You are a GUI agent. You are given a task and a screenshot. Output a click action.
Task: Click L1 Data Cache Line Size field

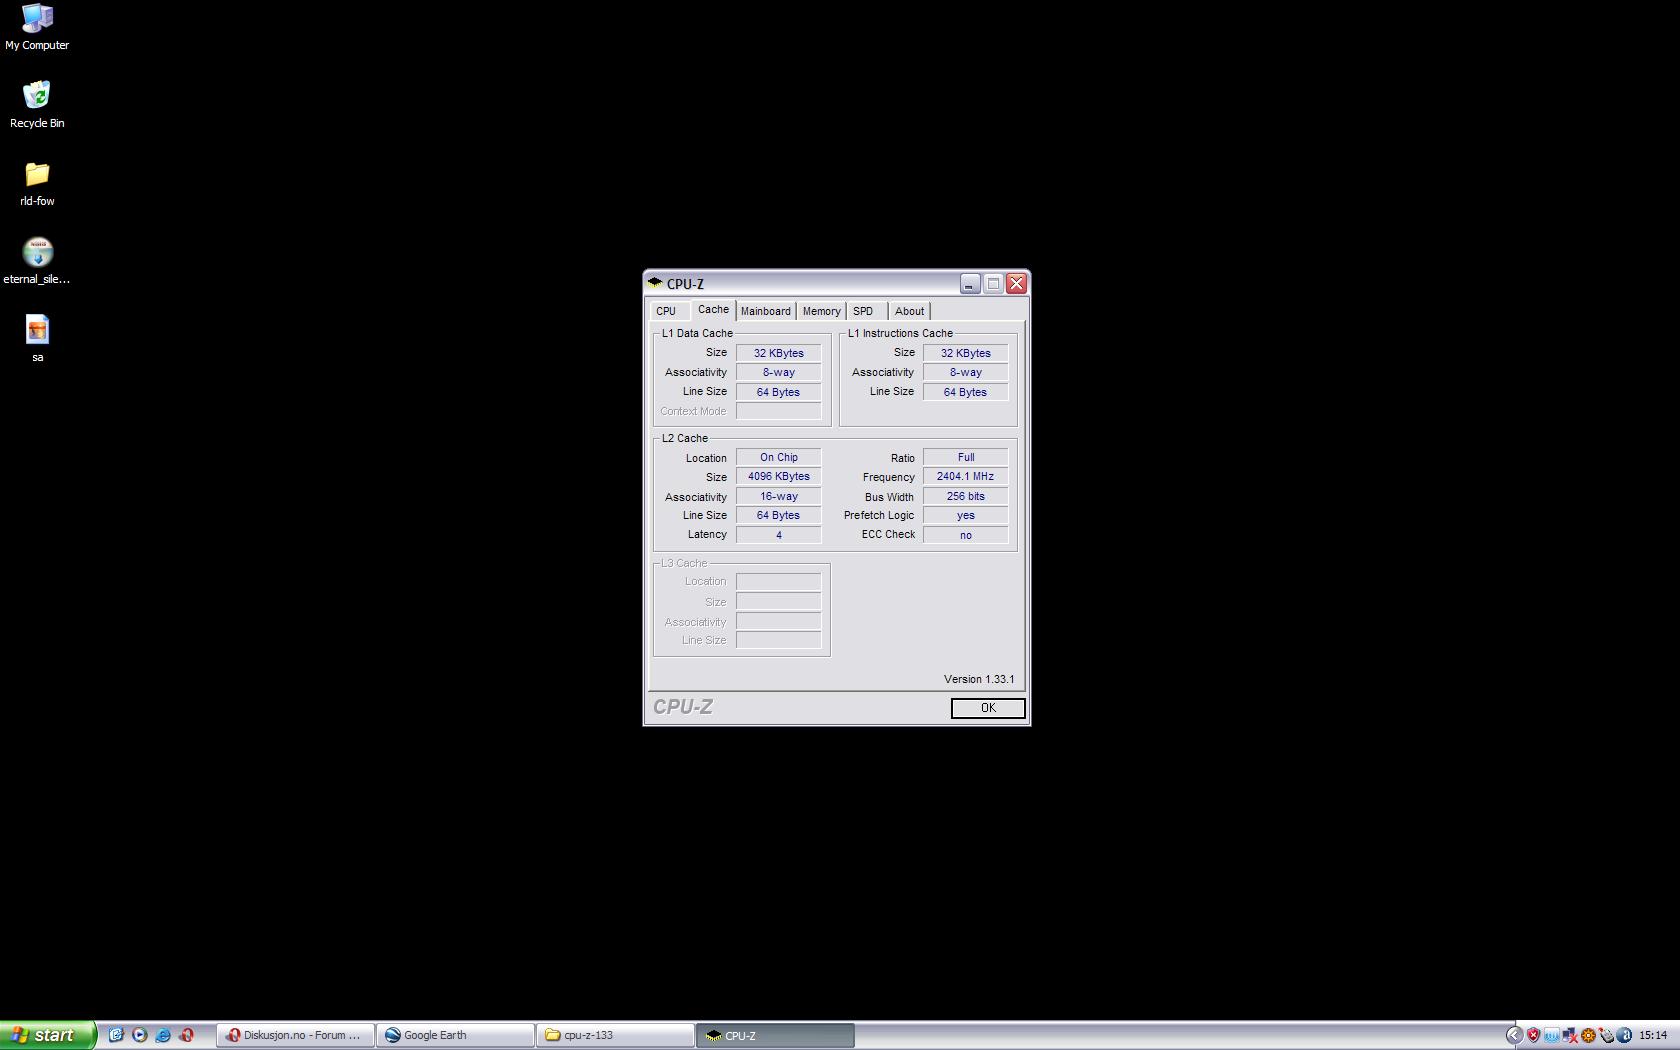pyautogui.click(x=778, y=392)
